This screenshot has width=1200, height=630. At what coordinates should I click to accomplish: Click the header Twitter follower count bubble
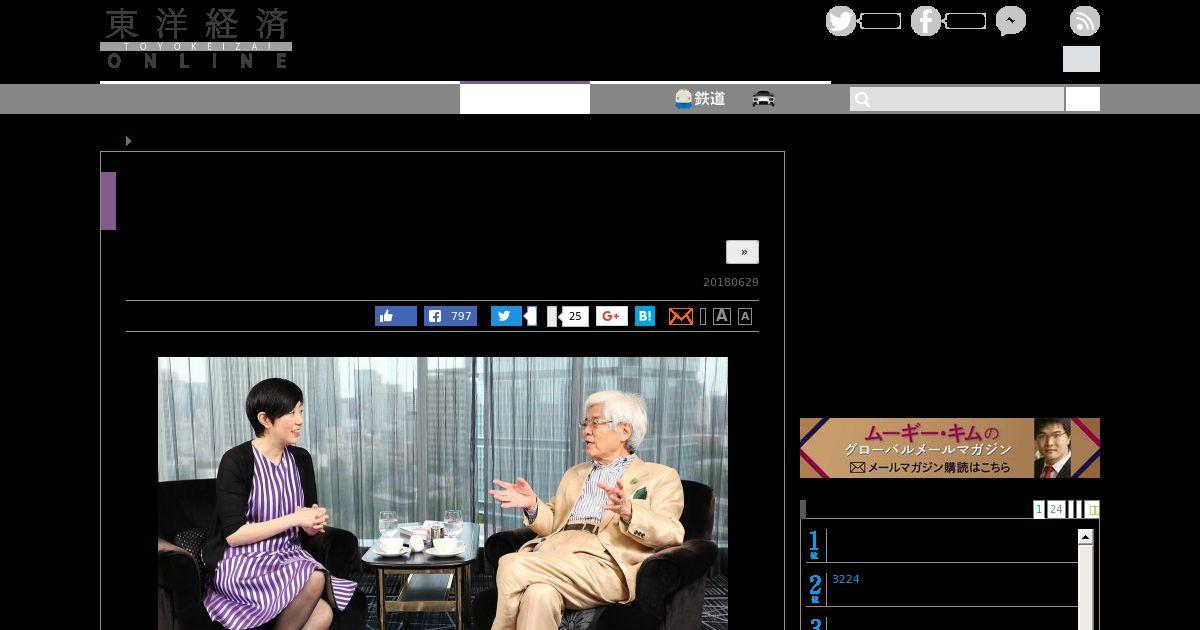pyautogui.click(x=880, y=21)
